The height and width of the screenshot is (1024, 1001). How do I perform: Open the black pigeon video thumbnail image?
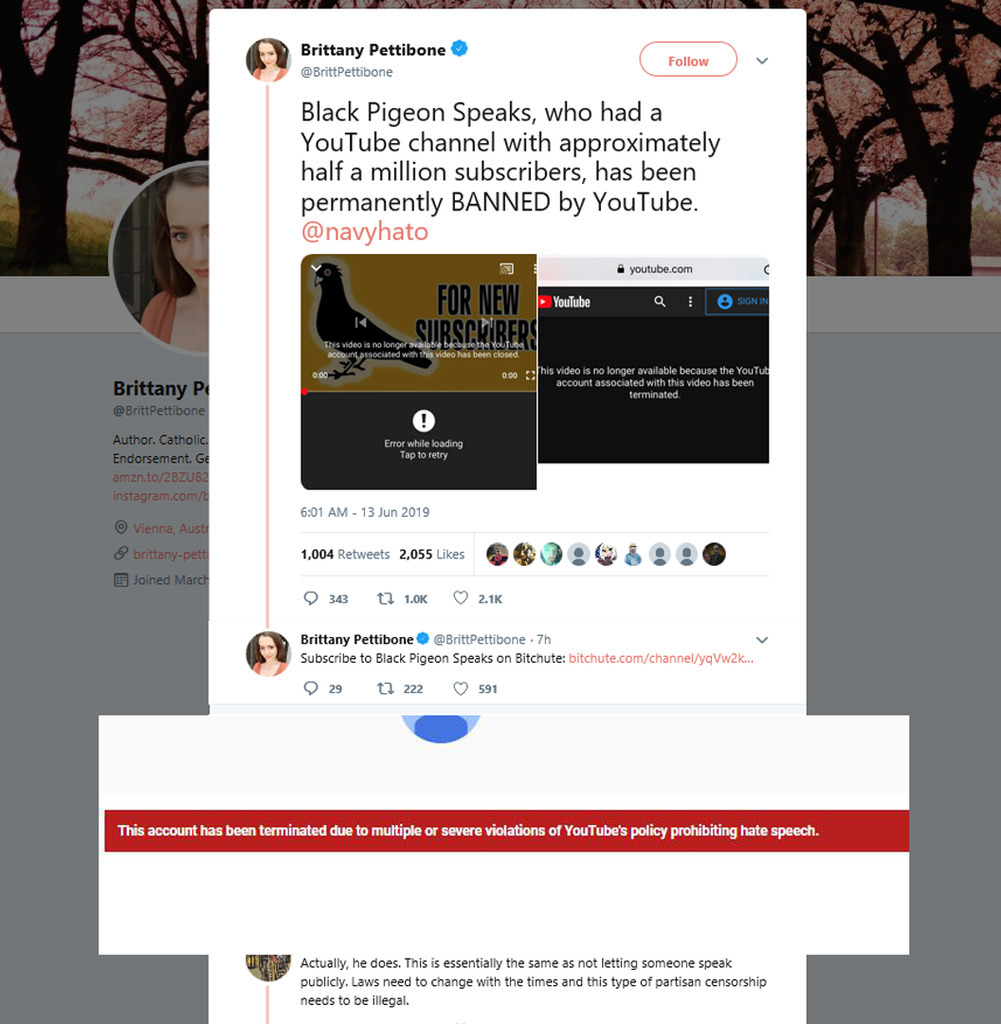coord(419,323)
